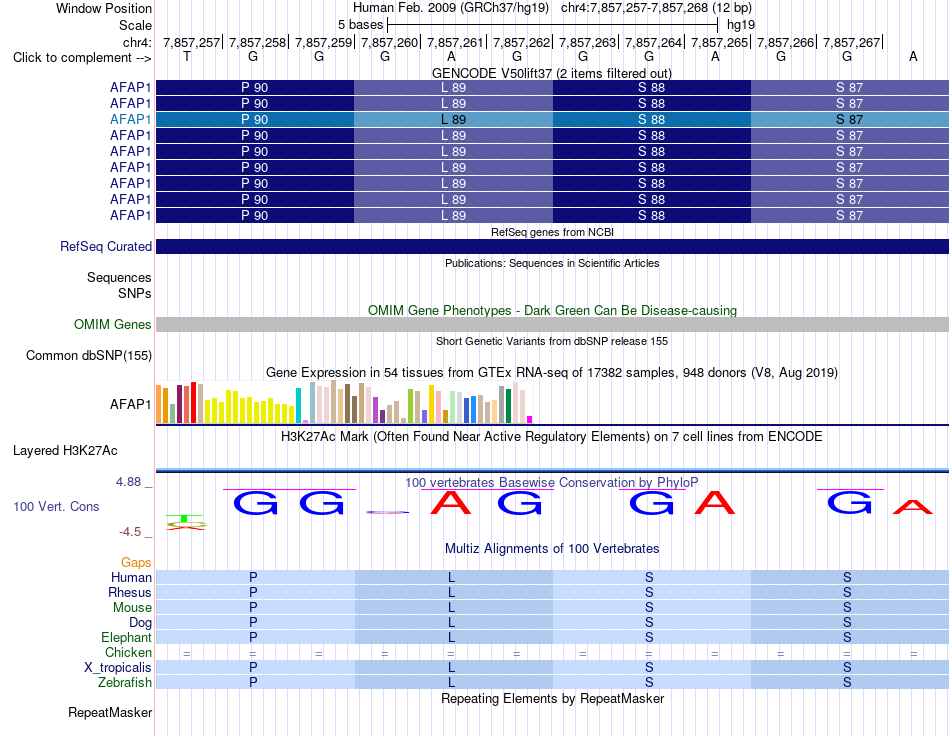Click the '5 bases' scale bar line

tap(553, 25)
